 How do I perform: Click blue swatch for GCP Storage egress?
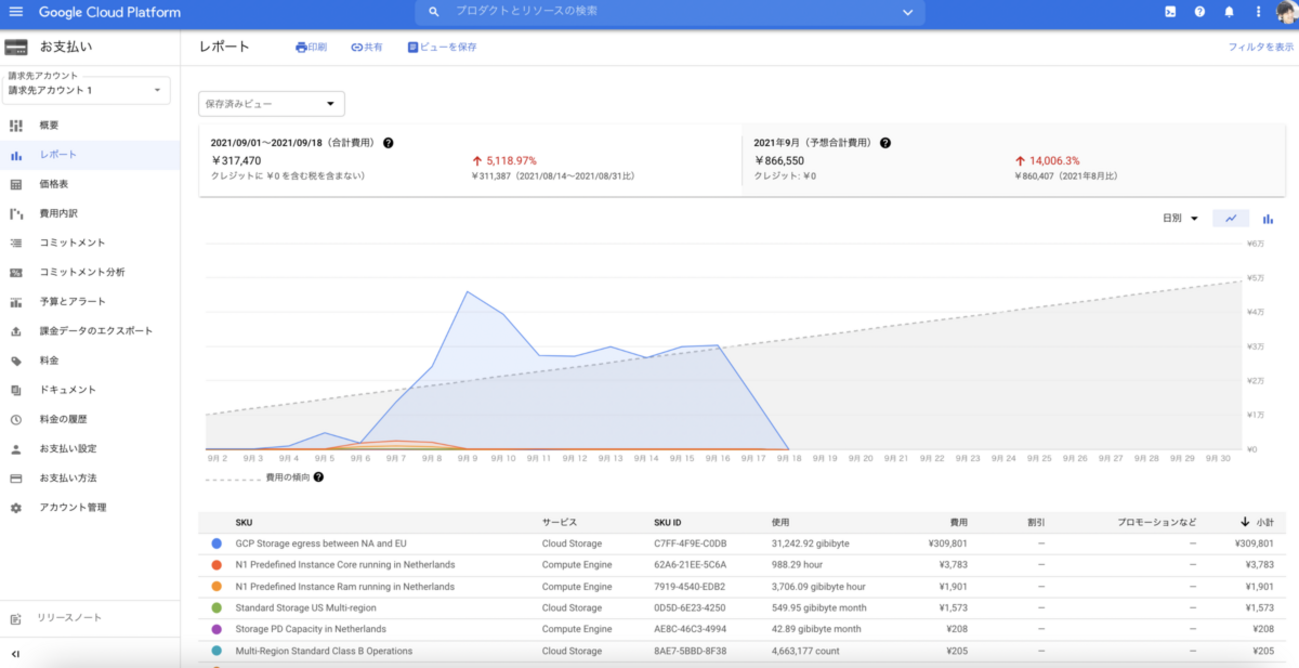point(217,544)
